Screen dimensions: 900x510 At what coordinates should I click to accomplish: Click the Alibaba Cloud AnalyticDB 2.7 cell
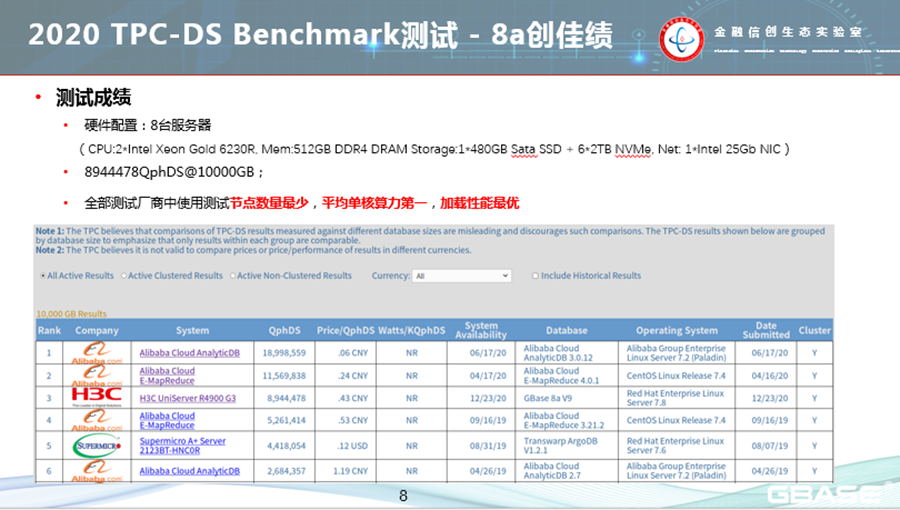point(552,471)
